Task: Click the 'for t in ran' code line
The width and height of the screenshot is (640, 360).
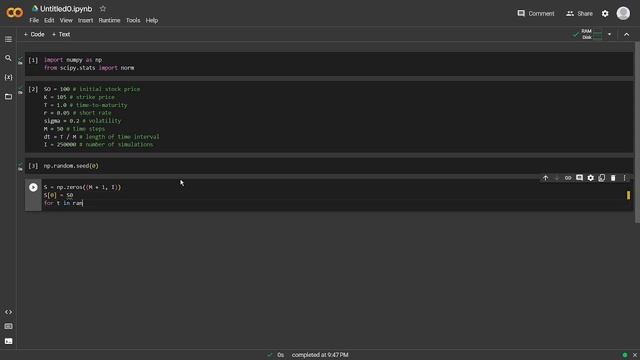Action: tap(63, 203)
